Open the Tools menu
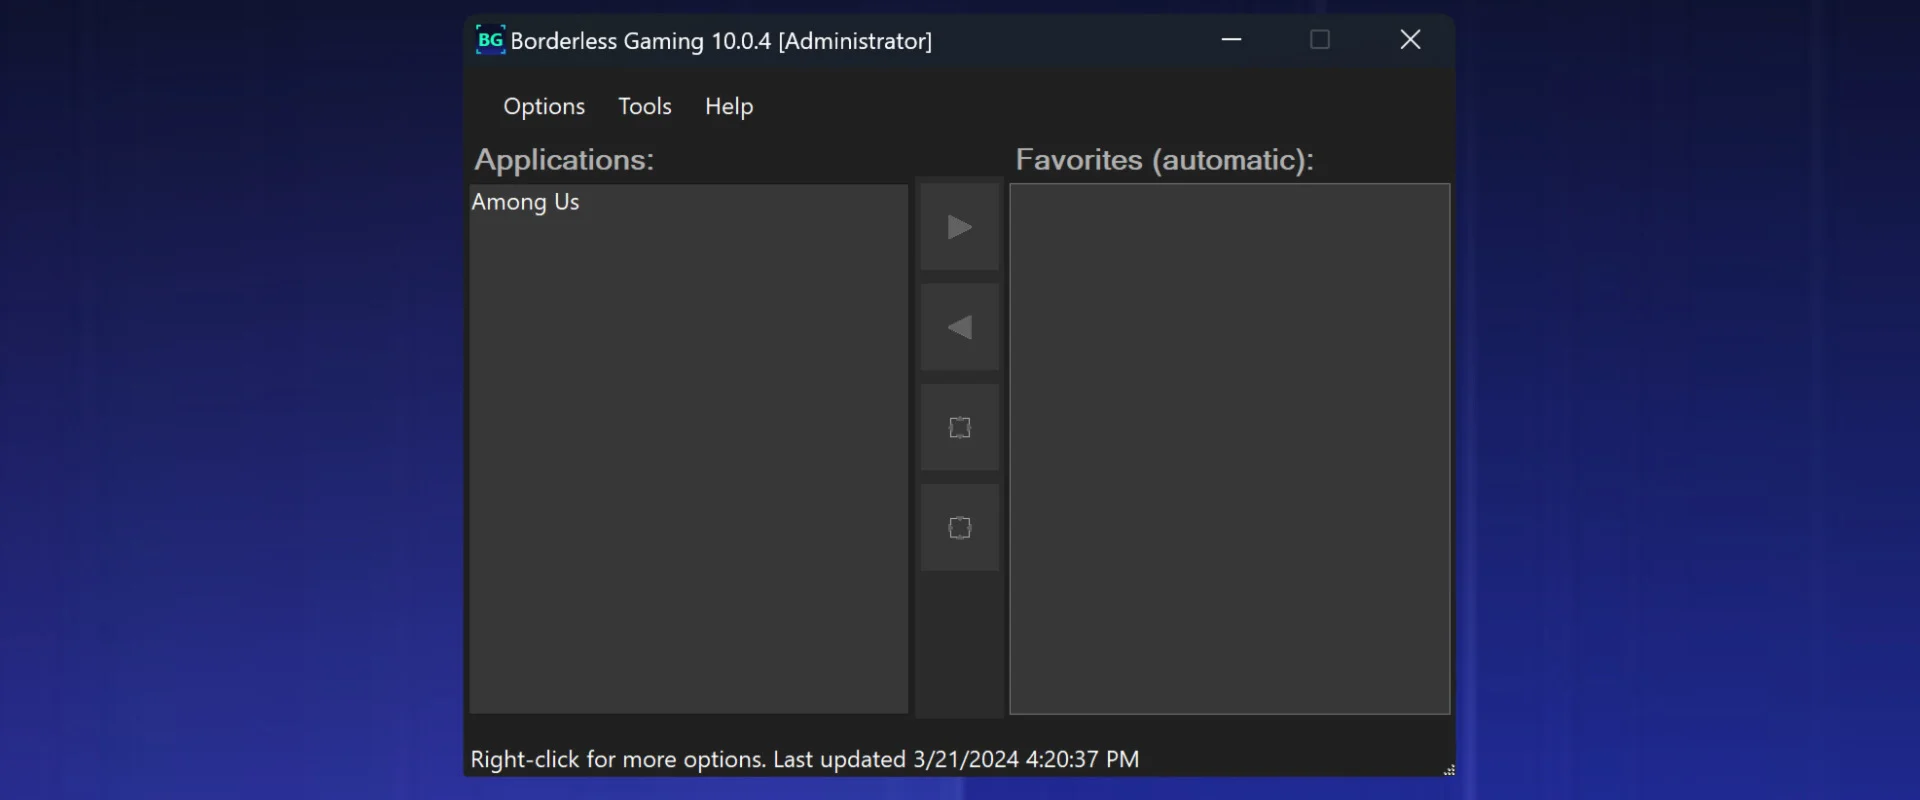This screenshot has width=1920, height=800. [x=645, y=106]
